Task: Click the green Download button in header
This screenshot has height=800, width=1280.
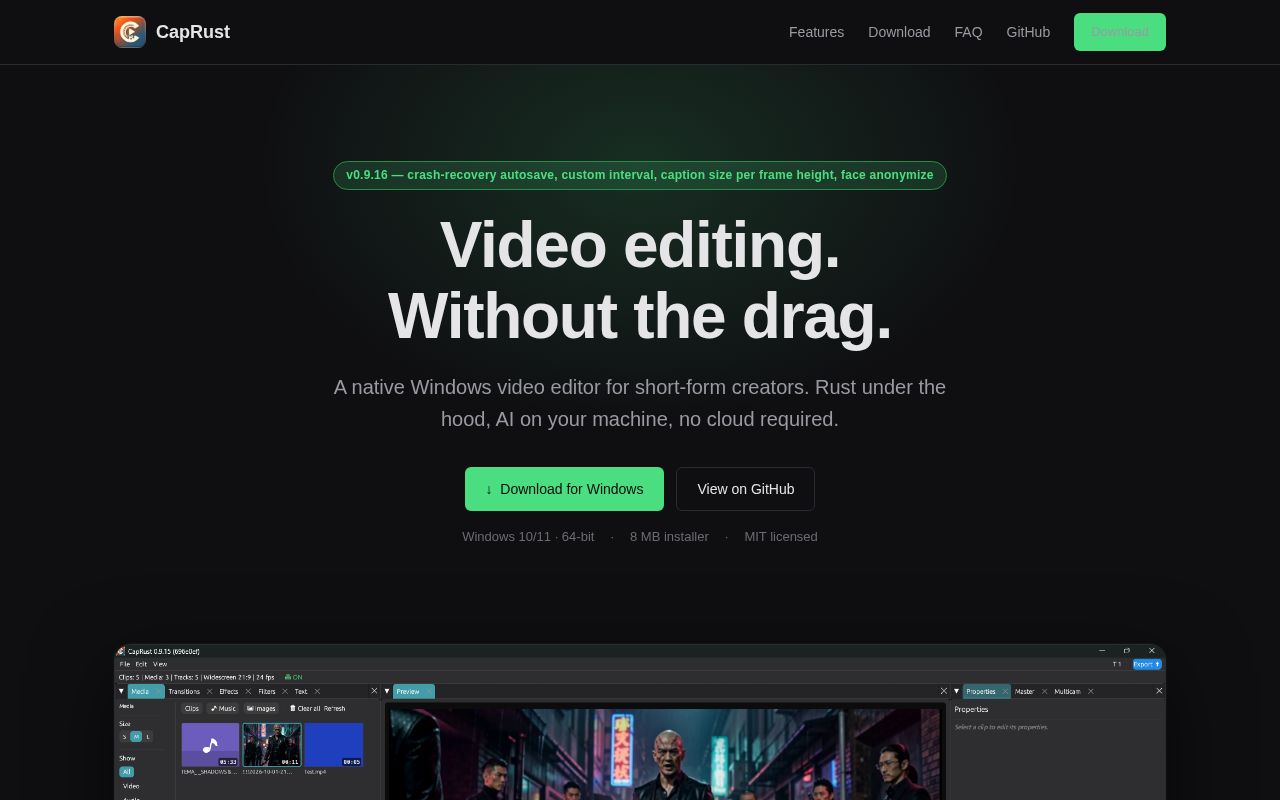Action: click(1120, 32)
